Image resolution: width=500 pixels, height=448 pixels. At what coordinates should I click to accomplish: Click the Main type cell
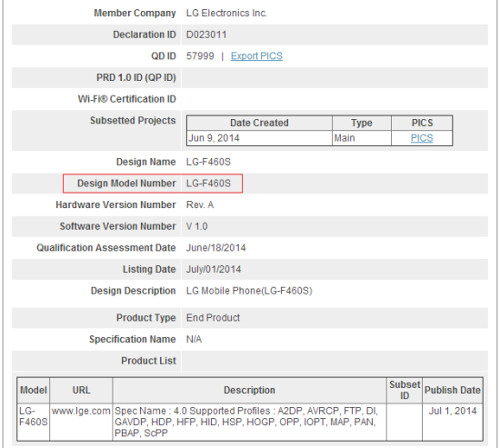361,138
